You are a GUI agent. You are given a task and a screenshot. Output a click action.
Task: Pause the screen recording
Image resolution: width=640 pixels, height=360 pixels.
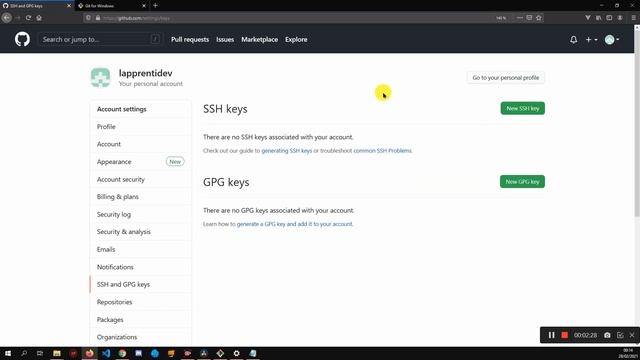(x=551, y=335)
